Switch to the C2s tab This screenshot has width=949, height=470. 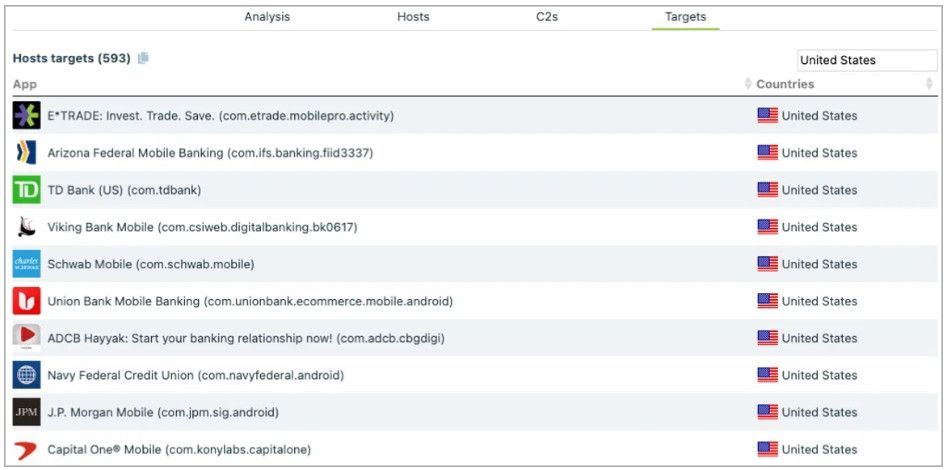(547, 17)
